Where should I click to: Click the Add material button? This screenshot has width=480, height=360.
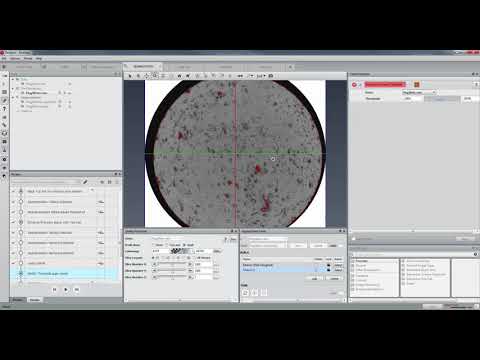coord(315,278)
